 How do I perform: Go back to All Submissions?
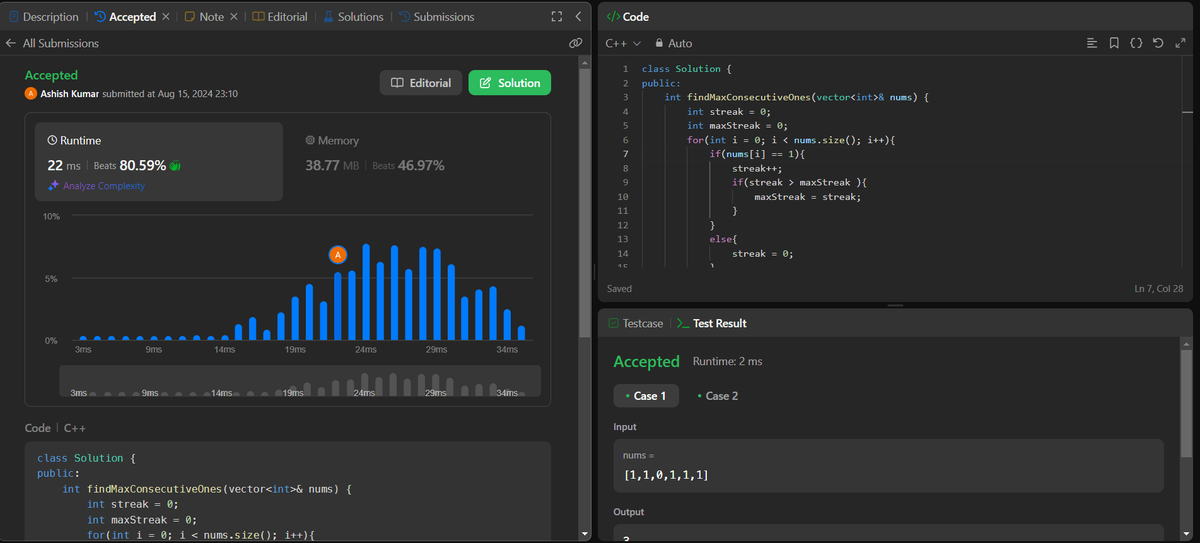click(x=52, y=43)
